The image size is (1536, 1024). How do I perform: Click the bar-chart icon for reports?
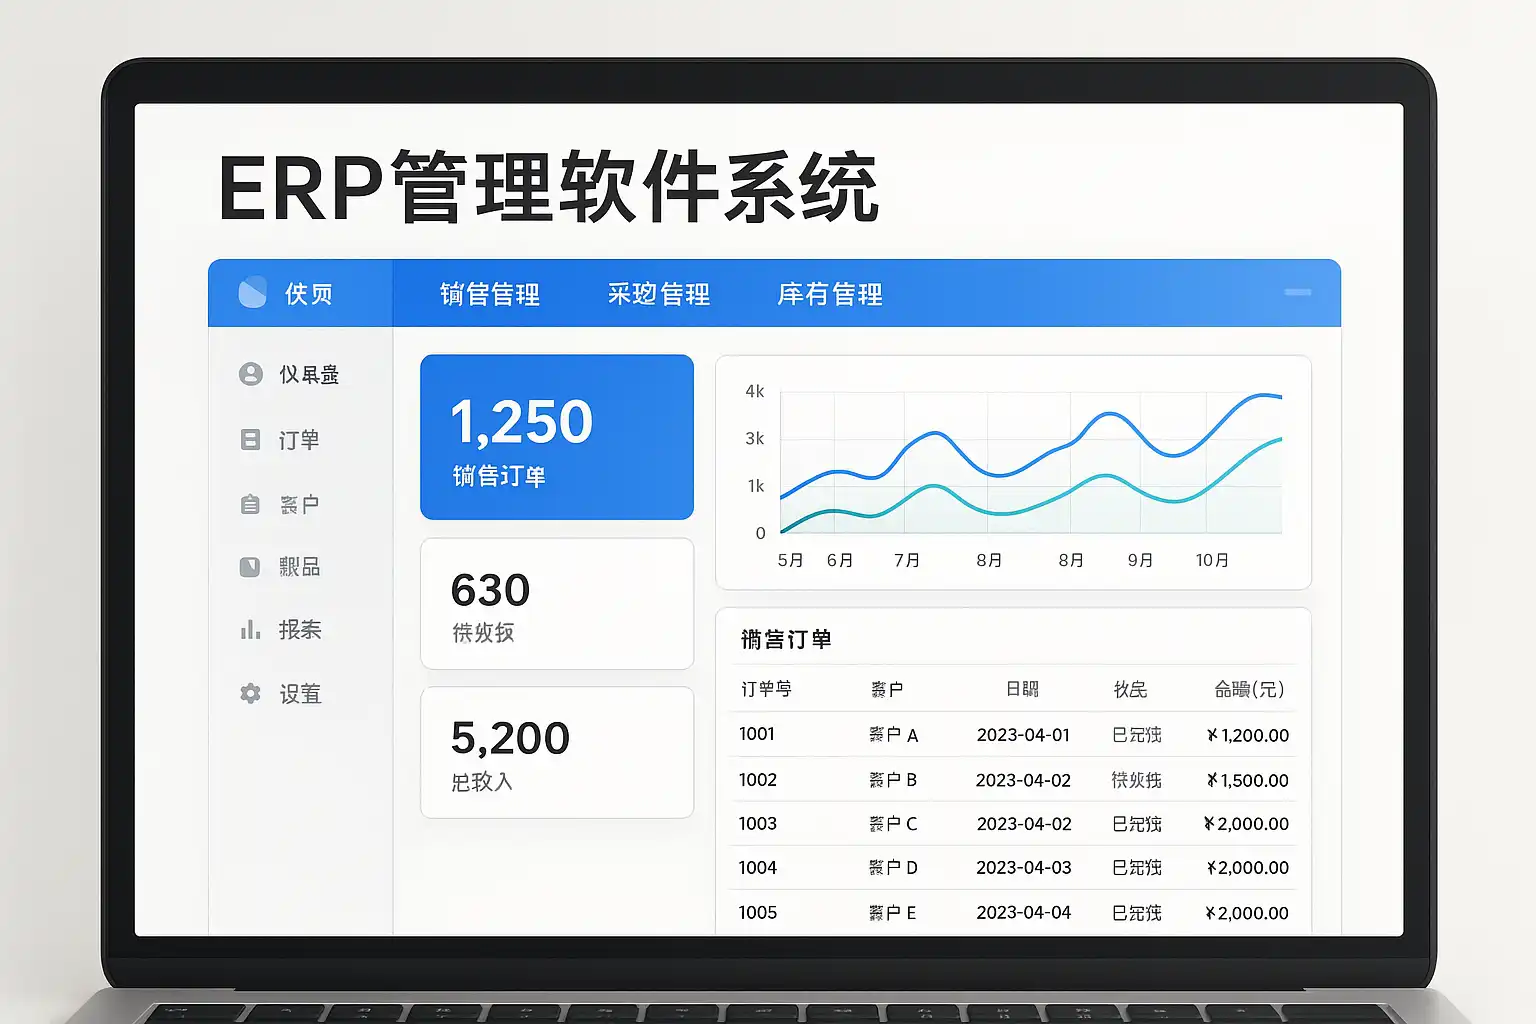coord(250,630)
